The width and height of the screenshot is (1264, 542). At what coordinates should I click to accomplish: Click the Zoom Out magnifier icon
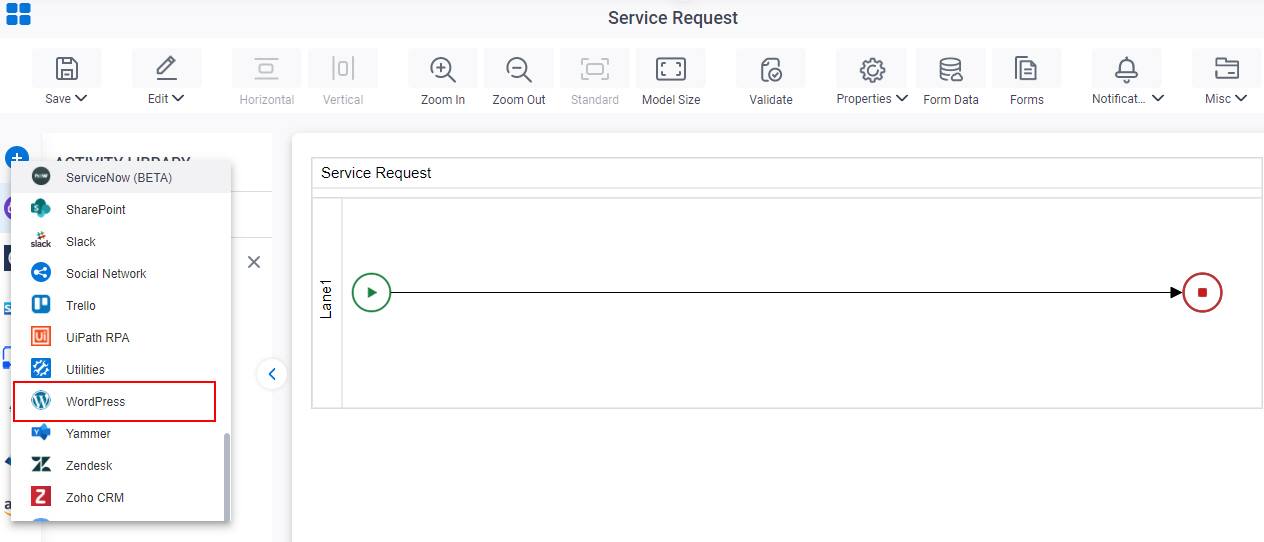click(519, 68)
